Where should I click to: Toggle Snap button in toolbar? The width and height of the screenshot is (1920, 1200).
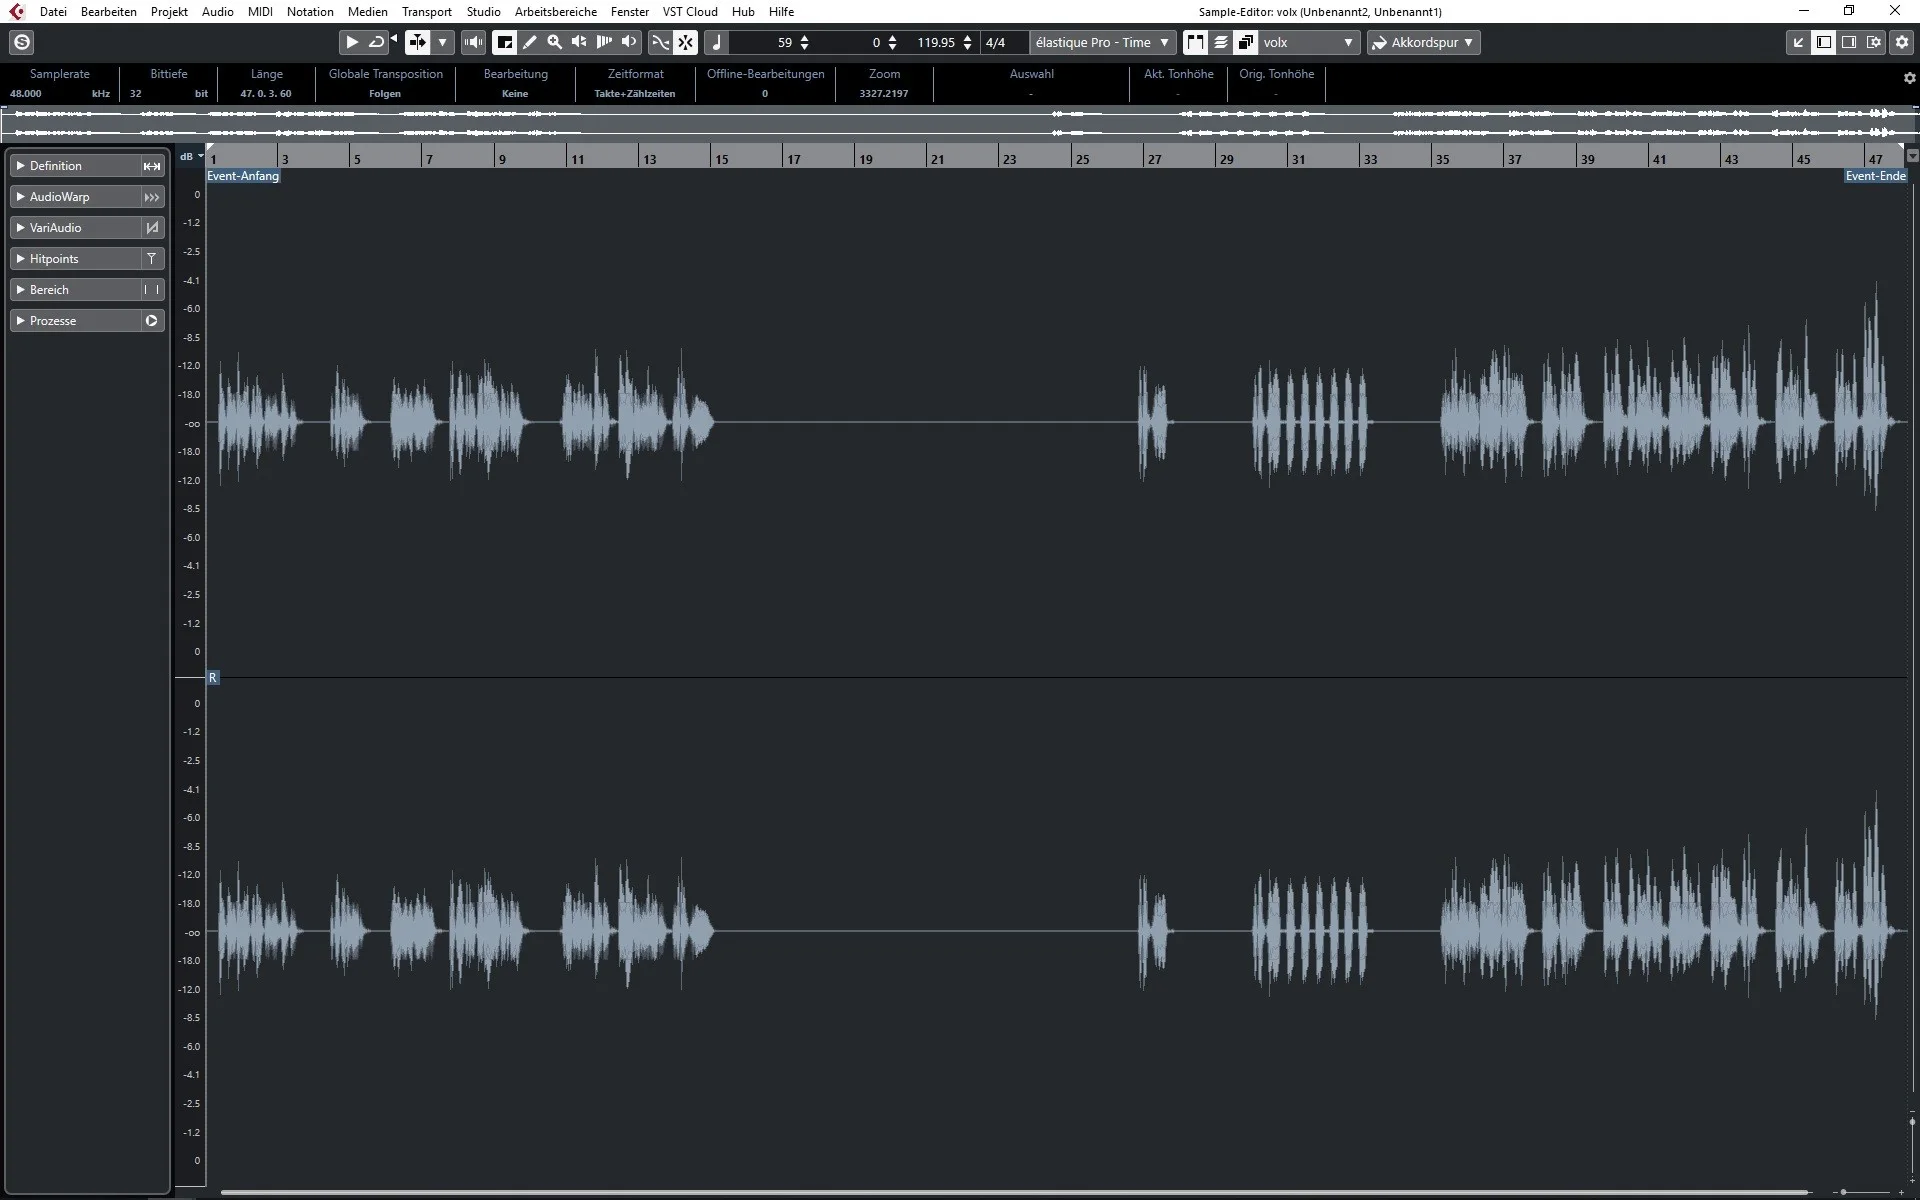(x=685, y=42)
